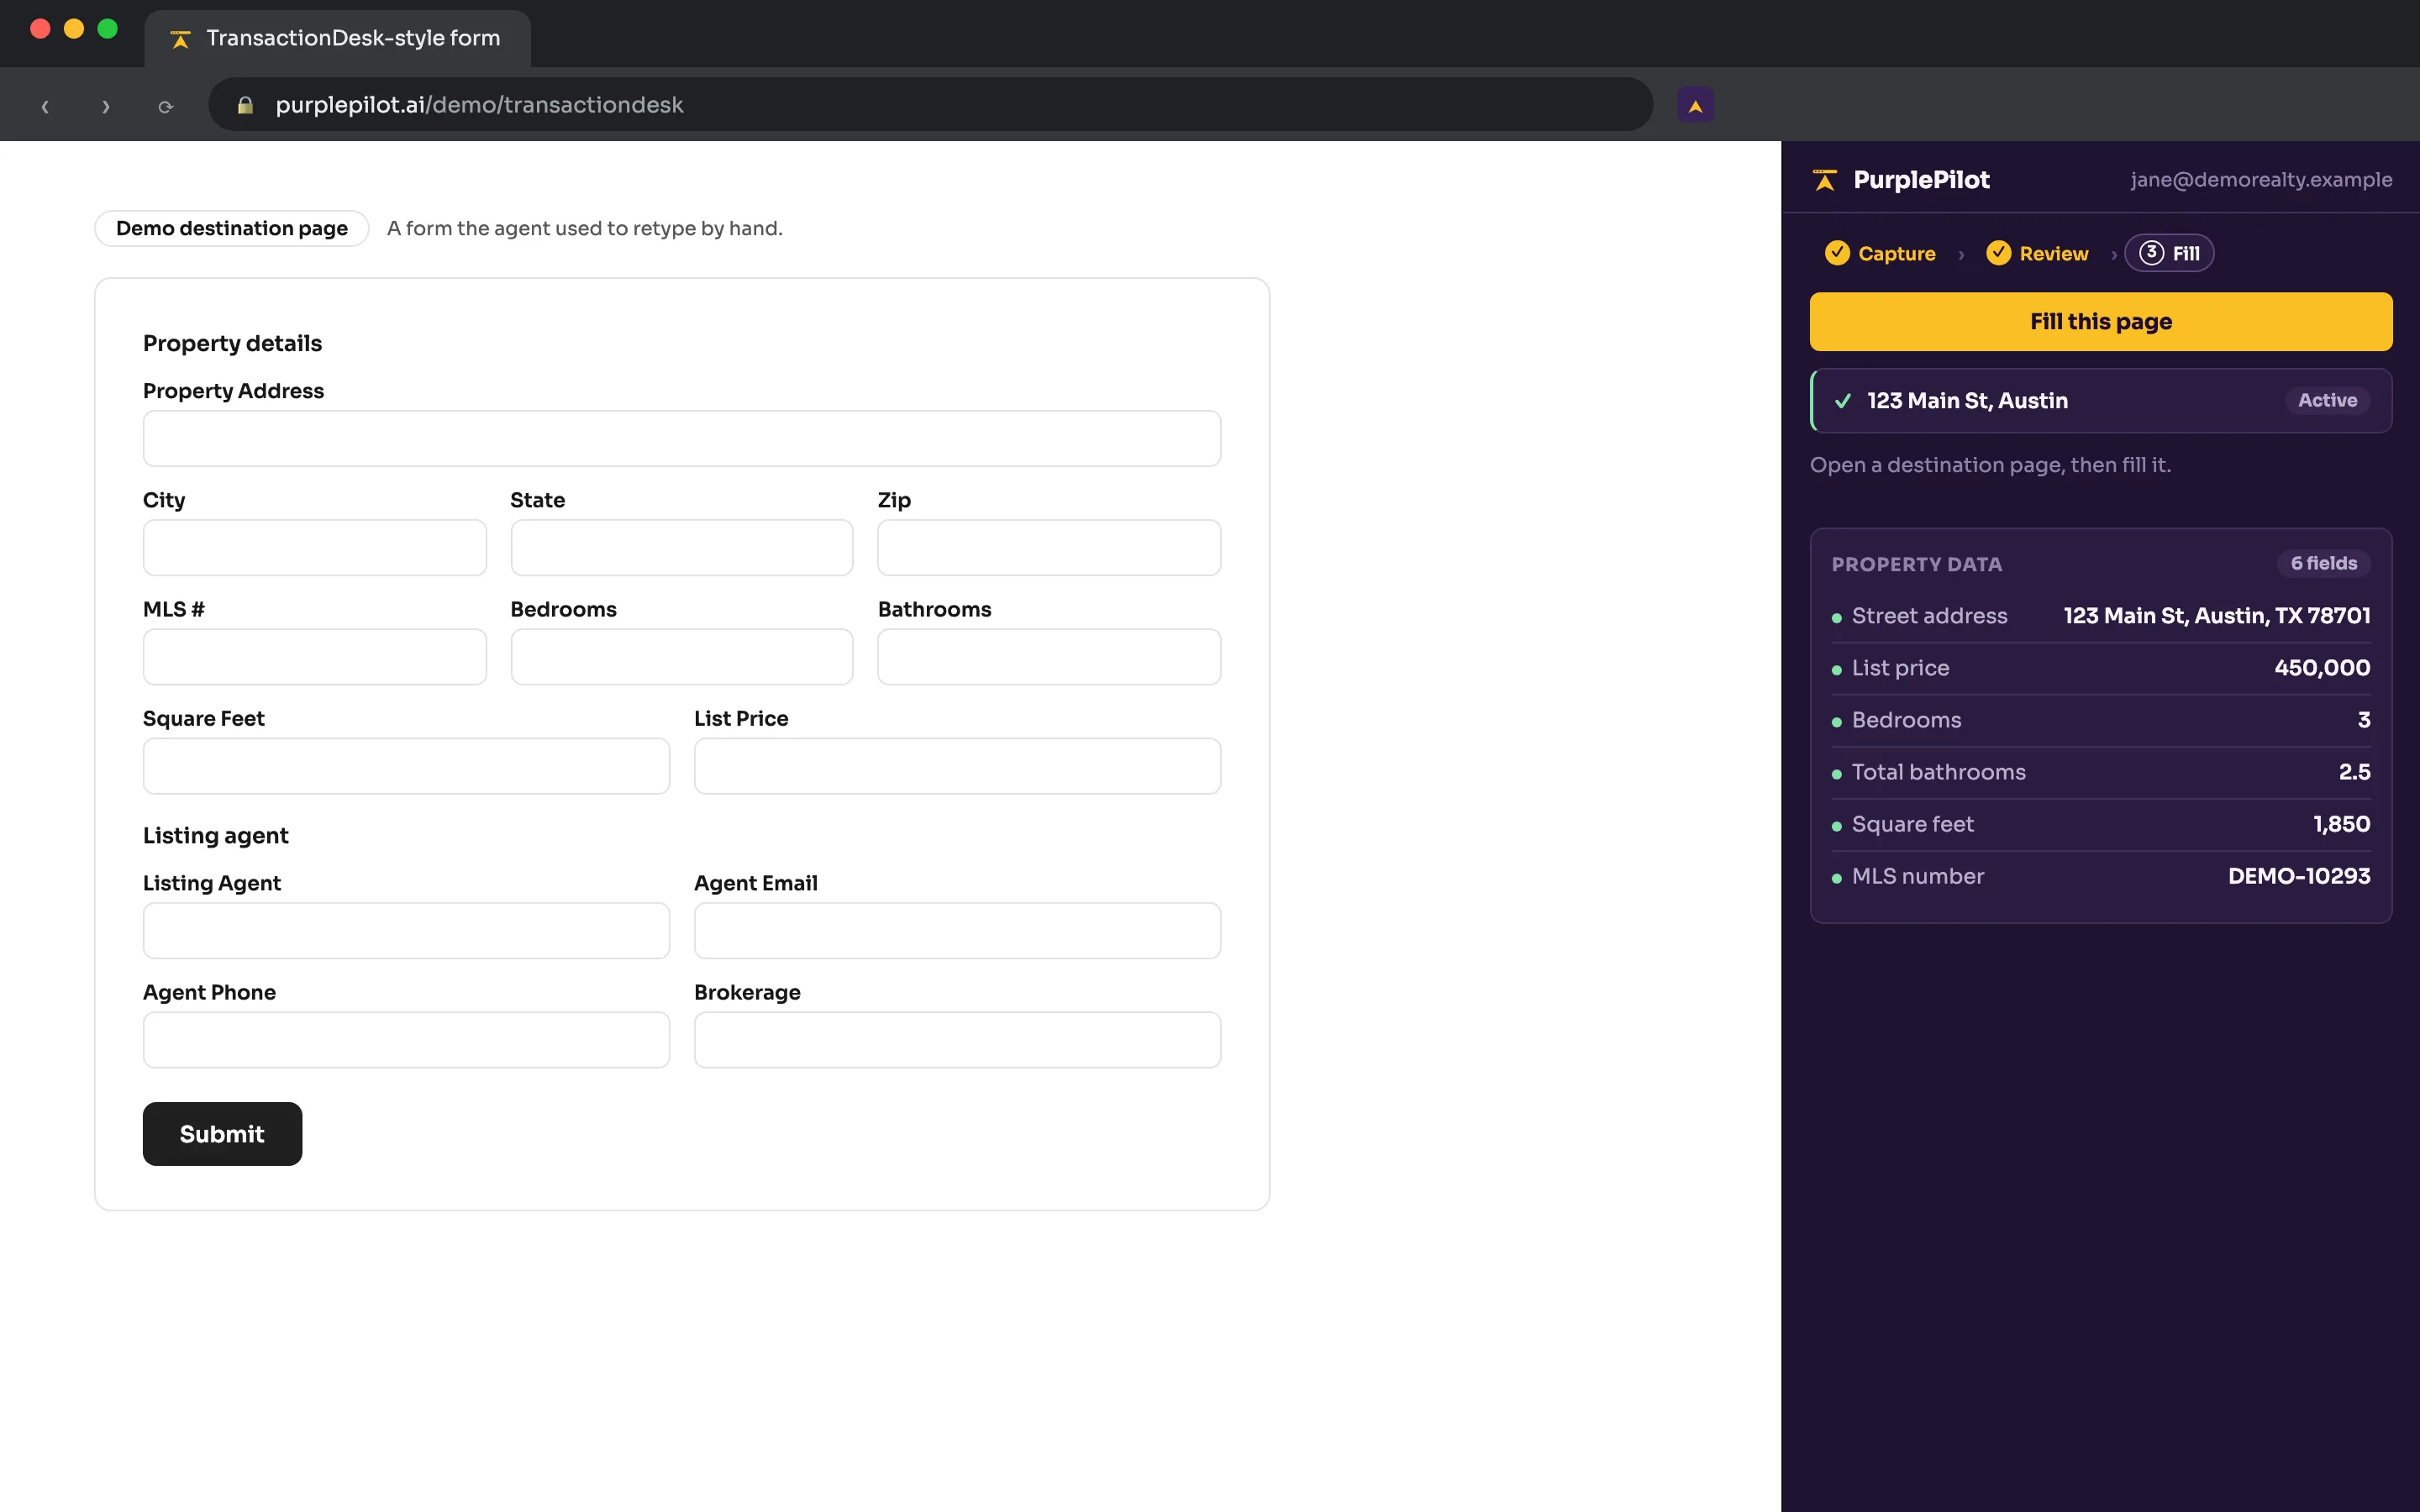The height and width of the screenshot is (1512, 2420).
Task: Click the Capture step checkmark icon
Action: pos(1837,253)
